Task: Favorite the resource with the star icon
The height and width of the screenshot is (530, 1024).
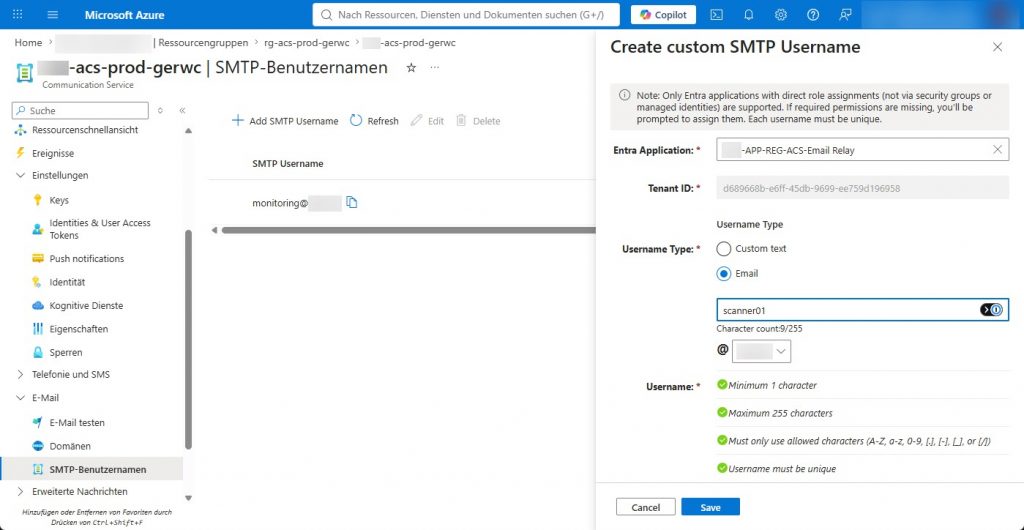Action: pyautogui.click(x=411, y=67)
